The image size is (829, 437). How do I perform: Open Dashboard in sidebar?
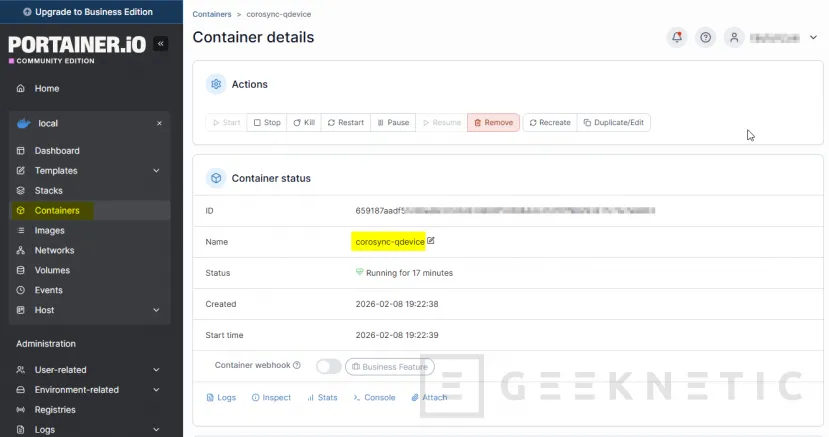coord(57,151)
